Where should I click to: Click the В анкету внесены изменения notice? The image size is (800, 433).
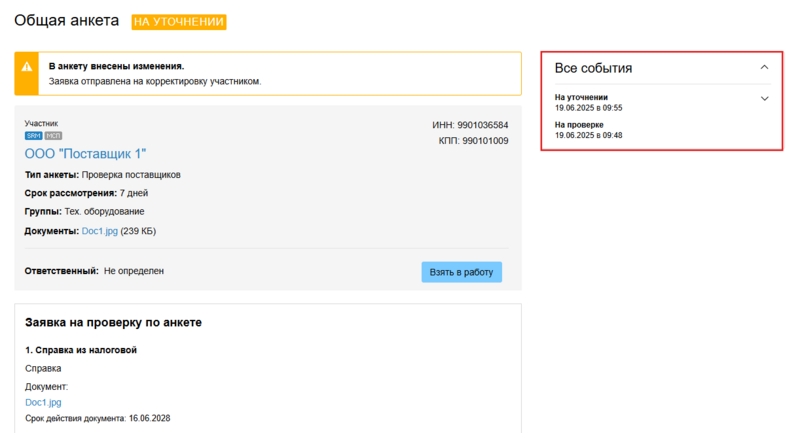pyautogui.click(x=116, y=65)
